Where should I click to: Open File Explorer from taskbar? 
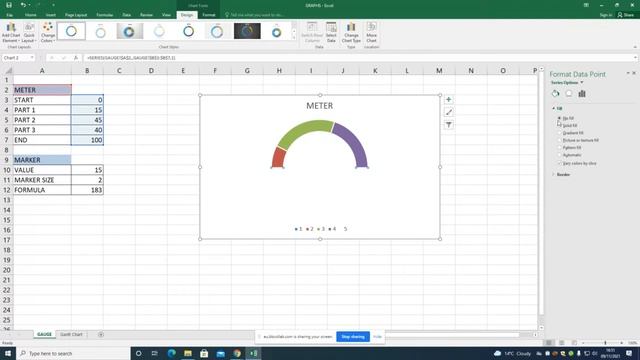[188, 353]
